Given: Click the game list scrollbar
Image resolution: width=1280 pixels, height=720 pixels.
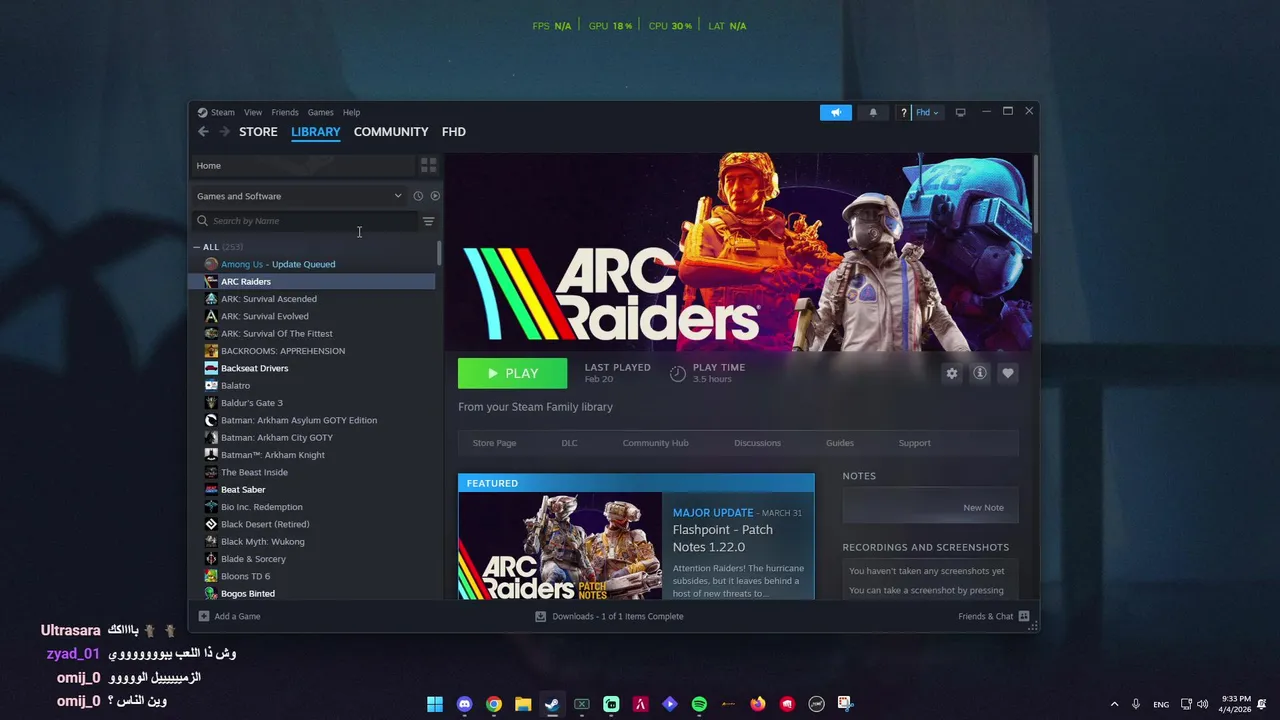Looking at the screenshot, I should click(439, 253).
